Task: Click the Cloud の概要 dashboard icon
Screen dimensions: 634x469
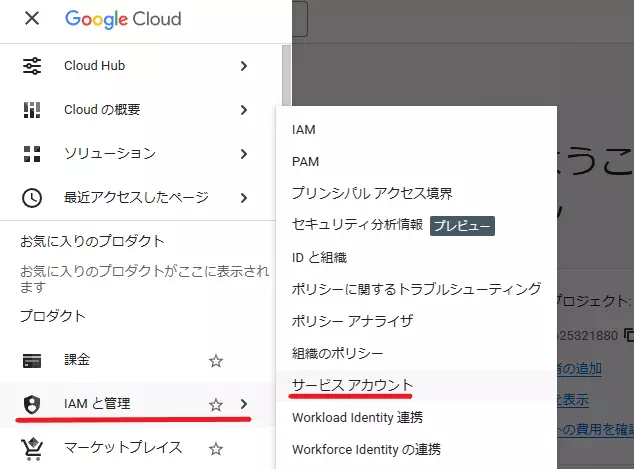Action: (x=32, y=110)
